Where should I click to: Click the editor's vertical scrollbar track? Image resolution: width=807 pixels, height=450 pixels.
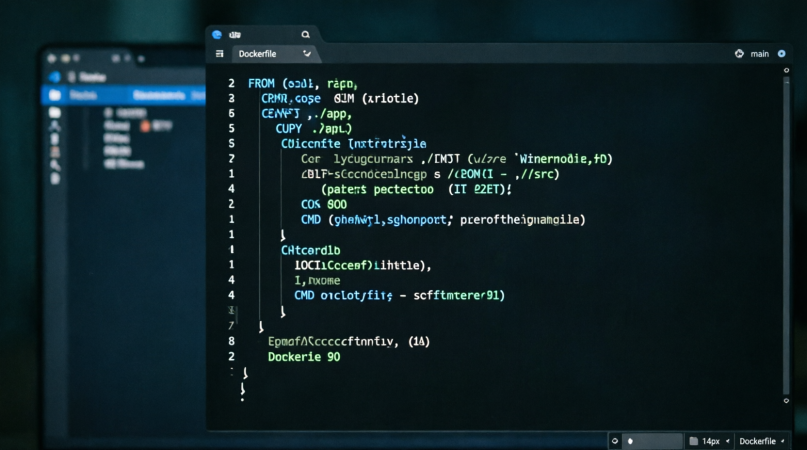click(786, 235)
